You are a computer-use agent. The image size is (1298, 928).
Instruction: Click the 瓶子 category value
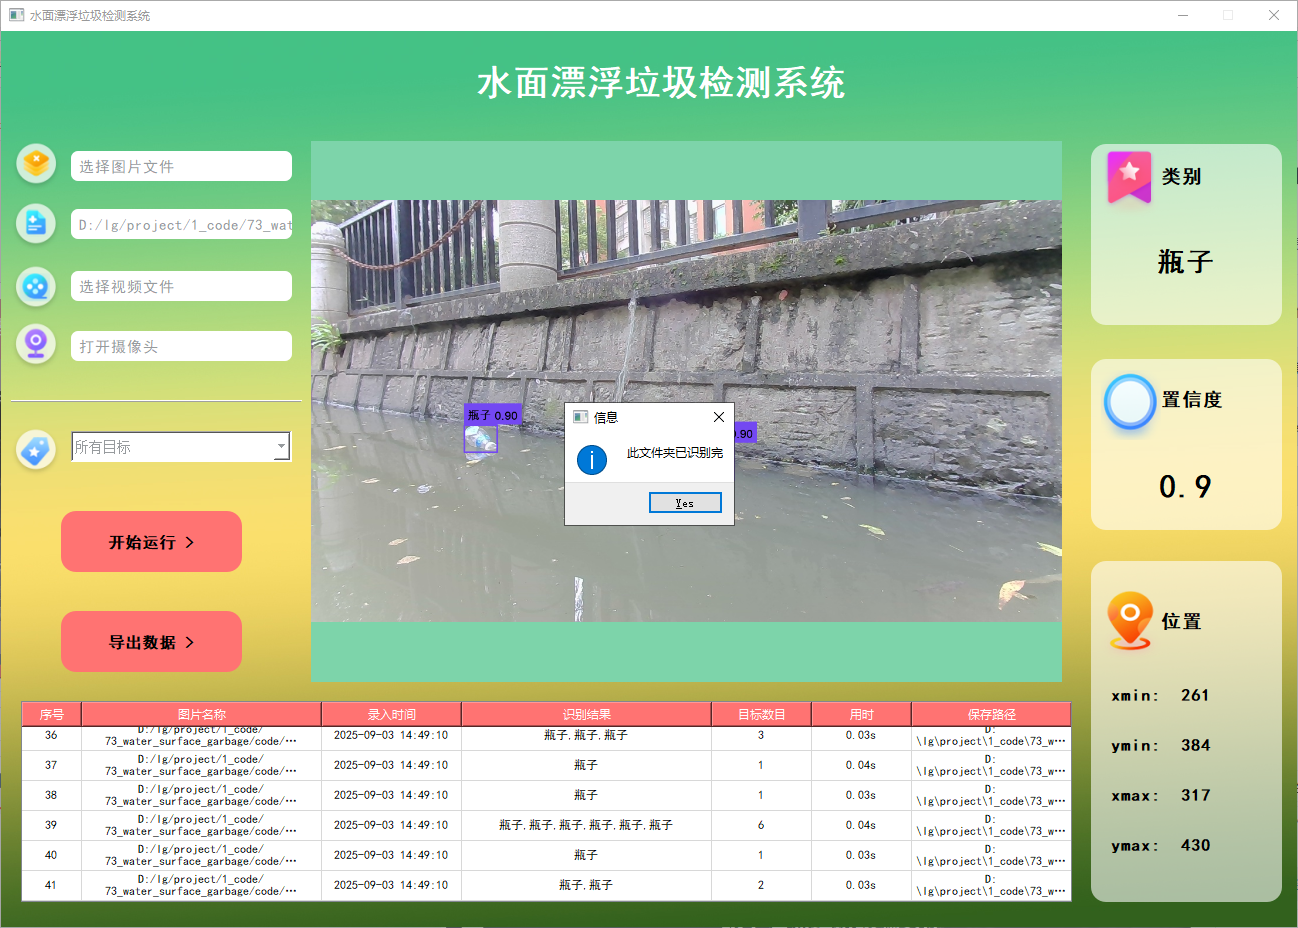1185,262
